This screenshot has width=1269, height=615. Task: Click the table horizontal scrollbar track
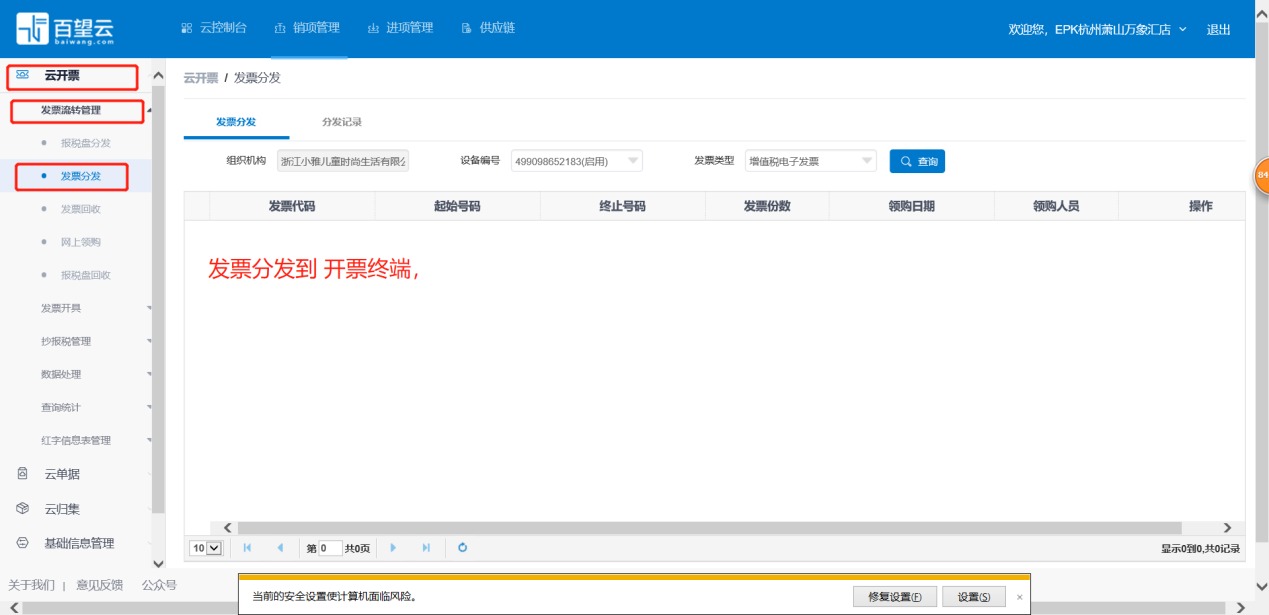click(709, 527)
